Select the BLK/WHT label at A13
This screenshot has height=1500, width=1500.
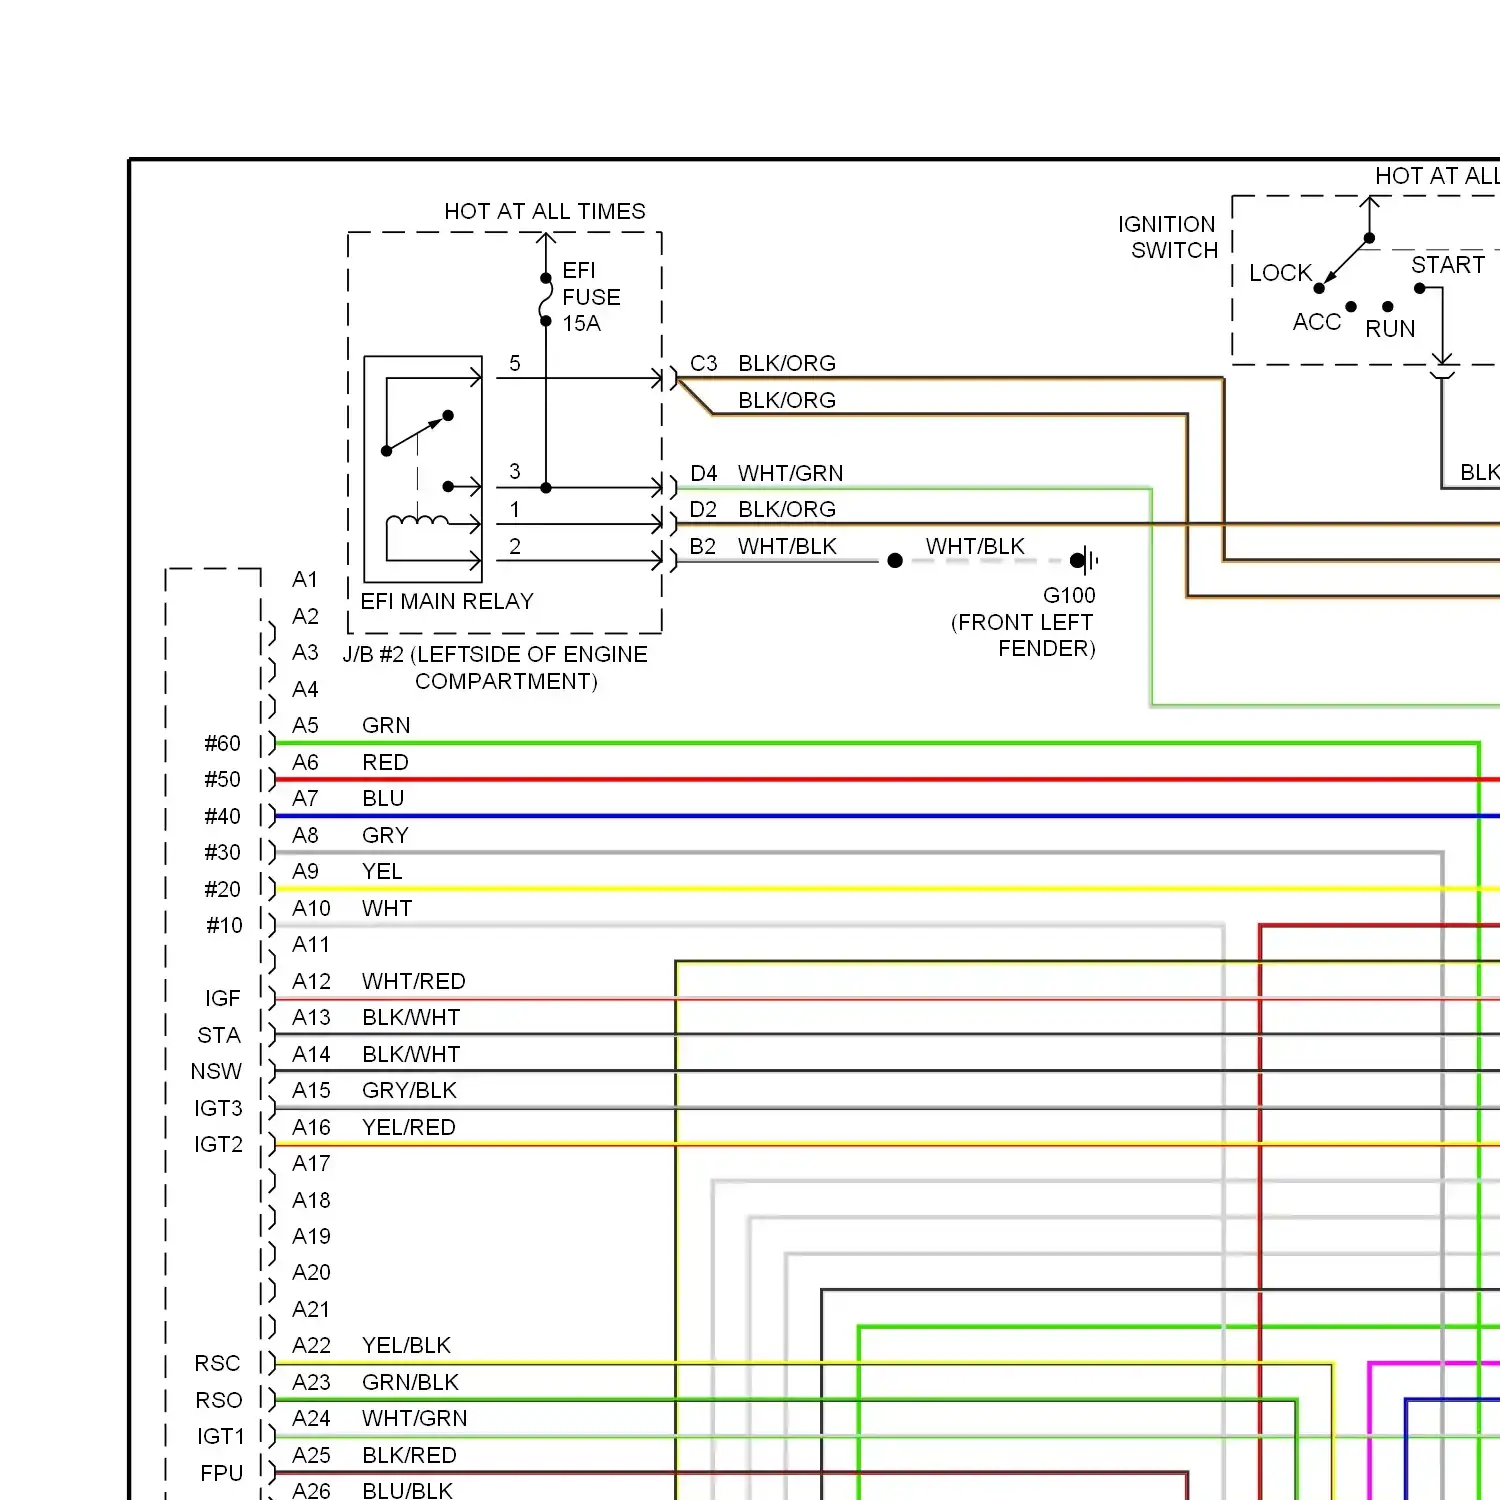(x=411, y=1017)
